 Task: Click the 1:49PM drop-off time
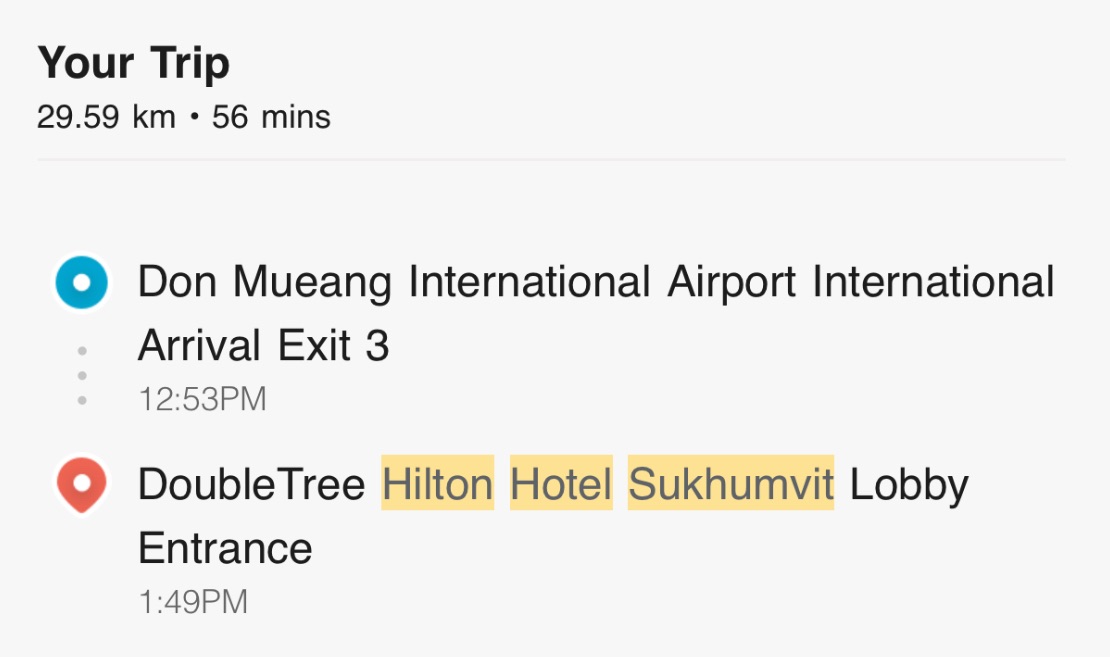pos(192,602)
